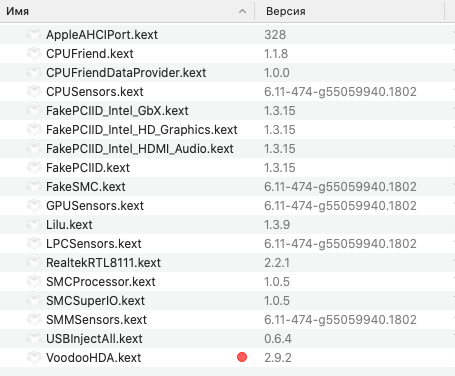Click version 2.2.1 of RealtekRTL8111.kext
The width and height of the screenshot is (455, 376).
[277, 263]
